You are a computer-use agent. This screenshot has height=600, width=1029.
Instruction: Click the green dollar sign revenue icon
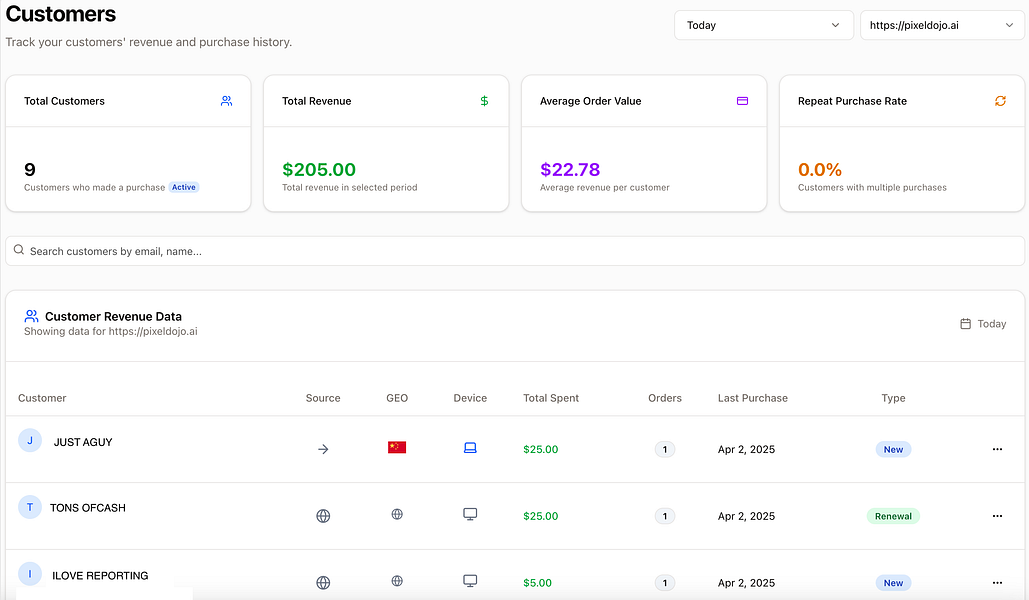click(x=484, y=101)
